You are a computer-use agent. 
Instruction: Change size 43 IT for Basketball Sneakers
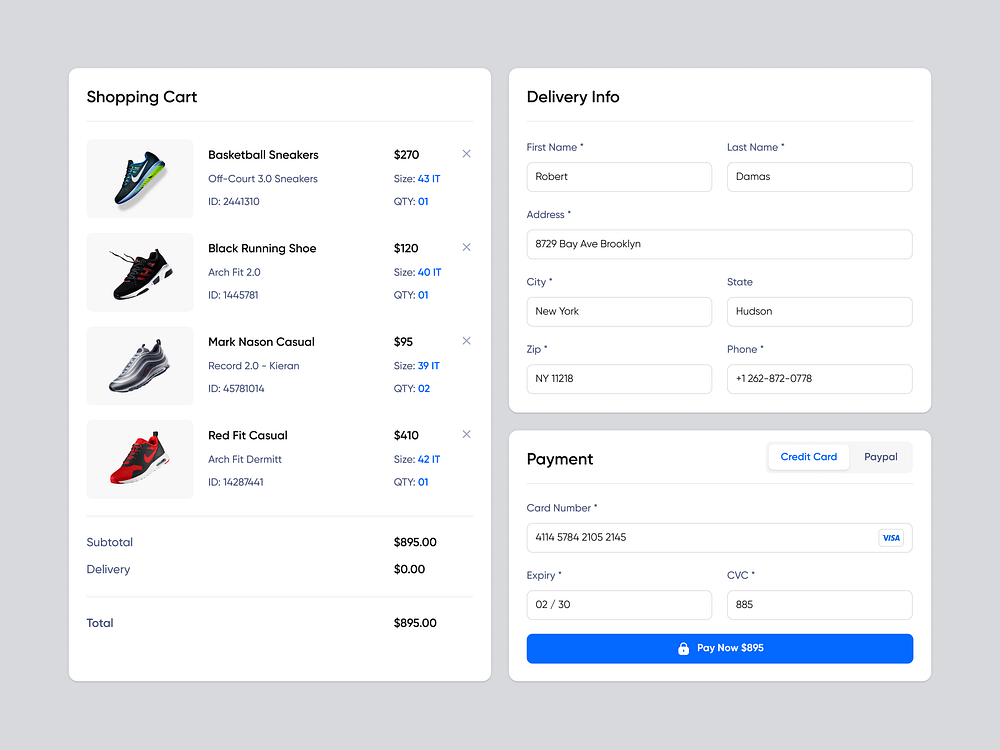(x=428, y=179)
